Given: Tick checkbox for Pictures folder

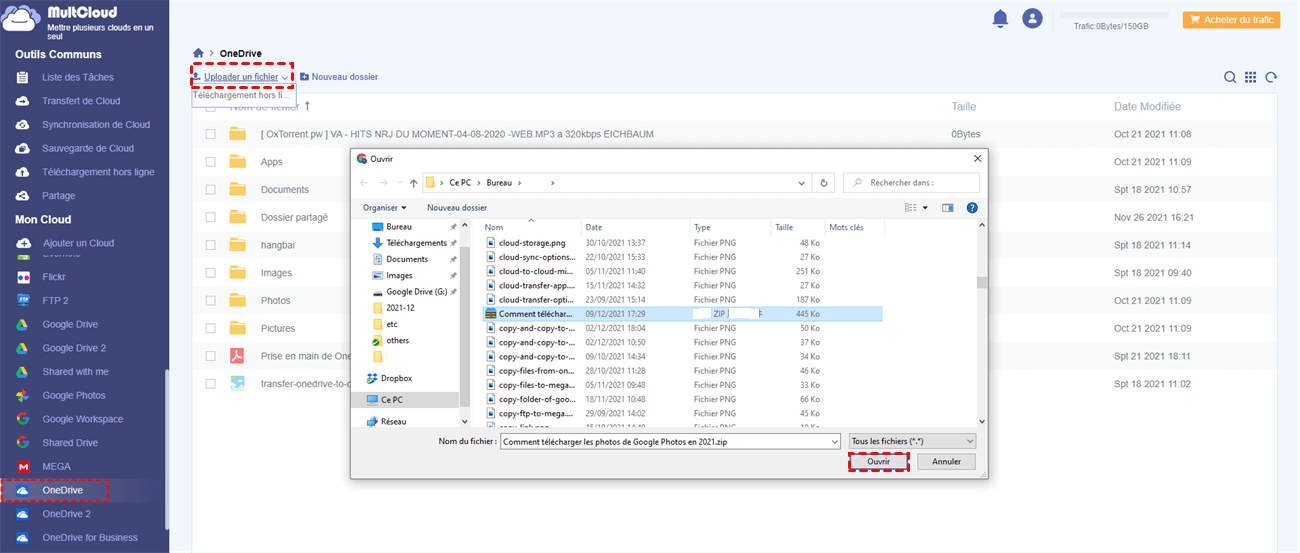Looking at the screenshot, I should point(211,328).
